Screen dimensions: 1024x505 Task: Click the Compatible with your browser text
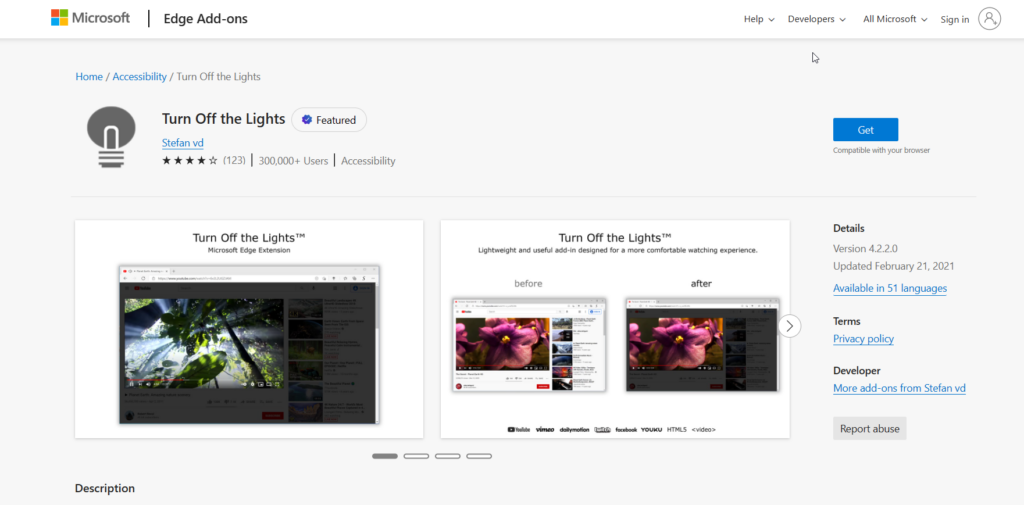tap(881, 150)
